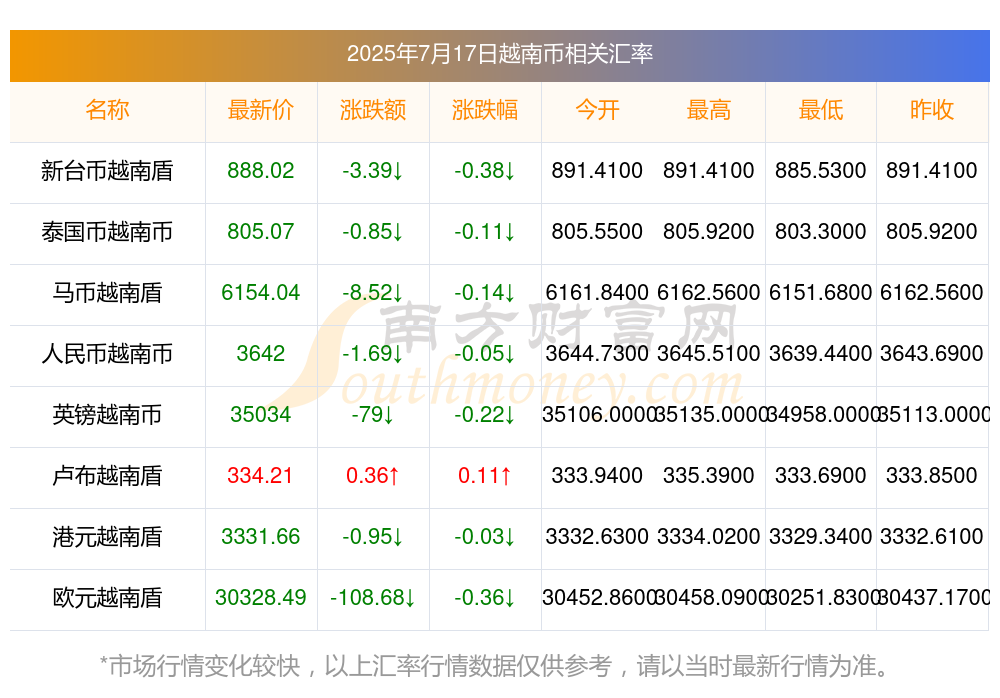Screen dimensions: 1000x698
Task: Select the 今开 column header
Action: tap(597, 110)
